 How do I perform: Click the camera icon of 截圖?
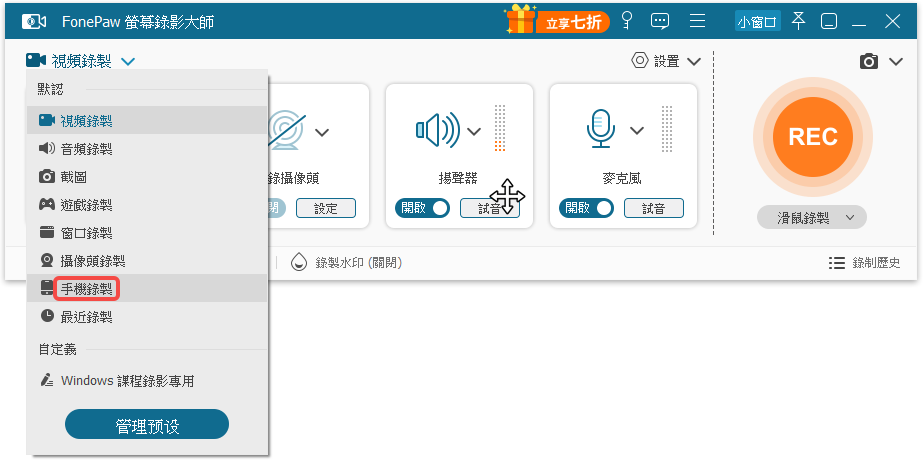(47, 176)
